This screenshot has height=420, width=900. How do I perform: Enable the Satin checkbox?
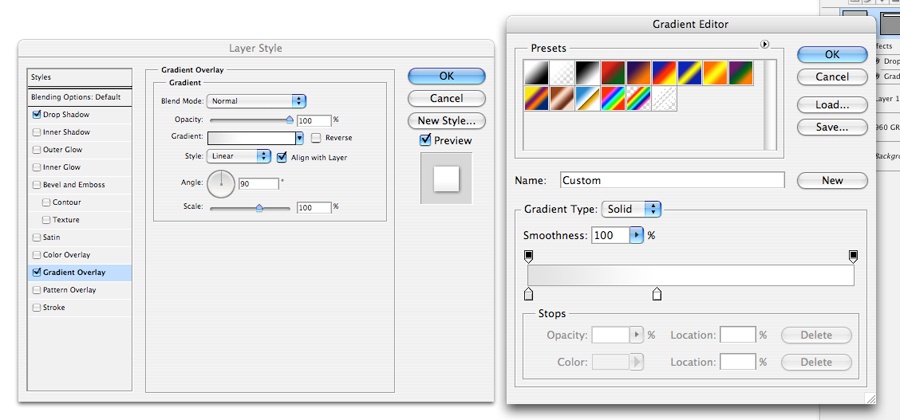pyautogui.click(x=37, y=238)
